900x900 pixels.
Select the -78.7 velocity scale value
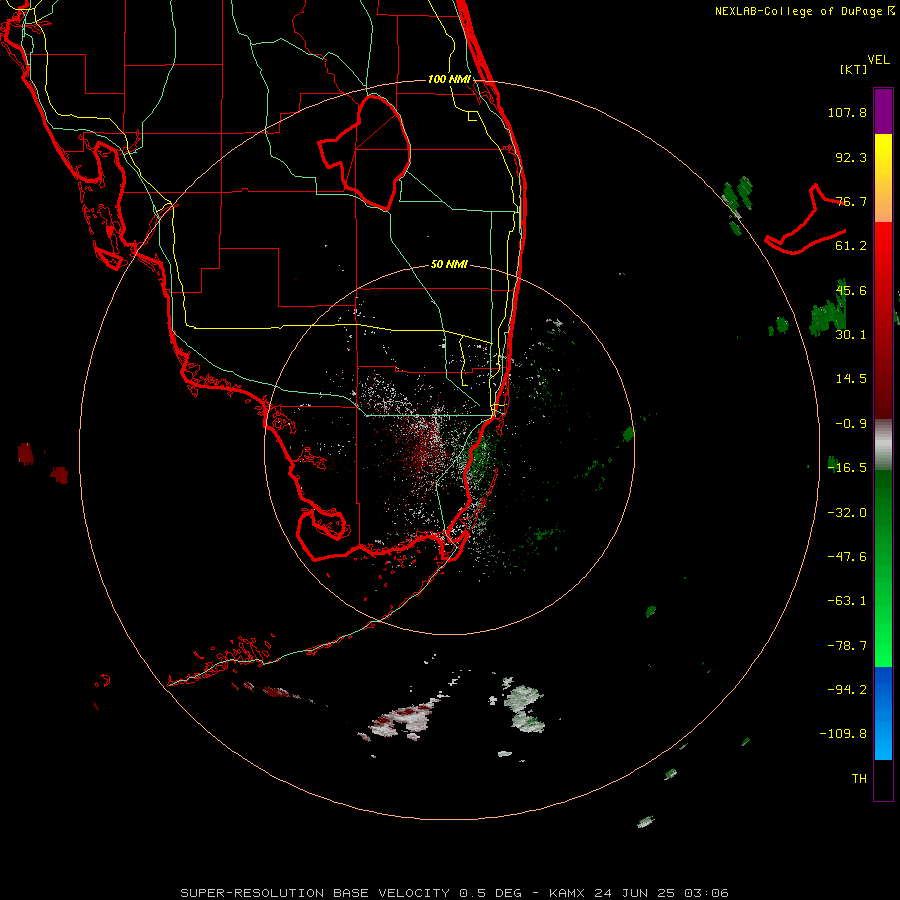tap(847, 646)
